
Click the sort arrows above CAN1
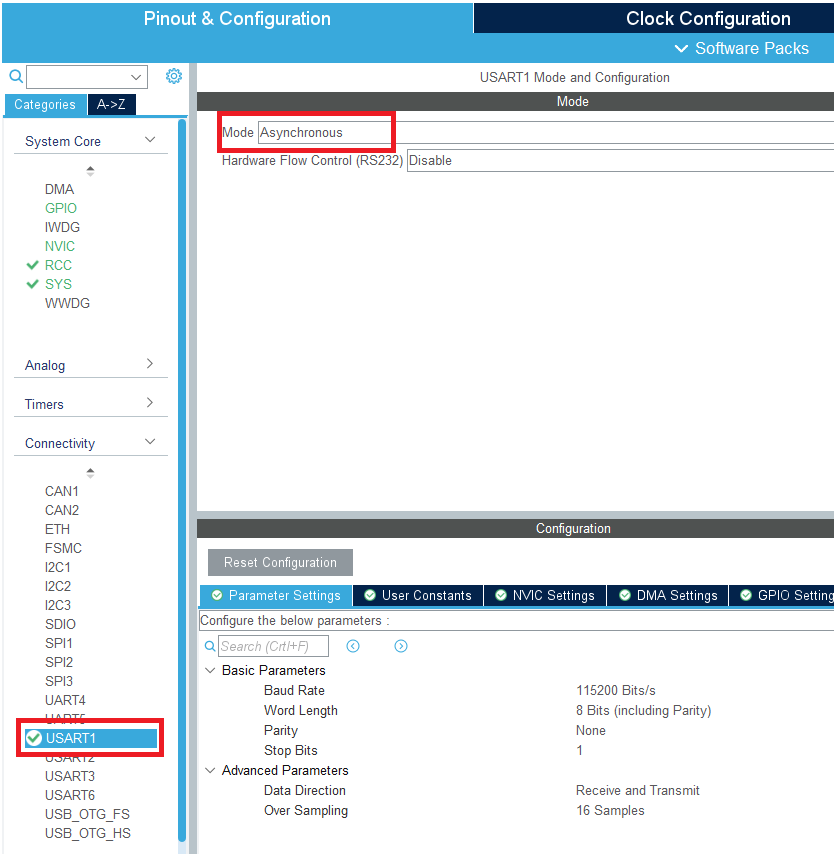pos(90,473)
